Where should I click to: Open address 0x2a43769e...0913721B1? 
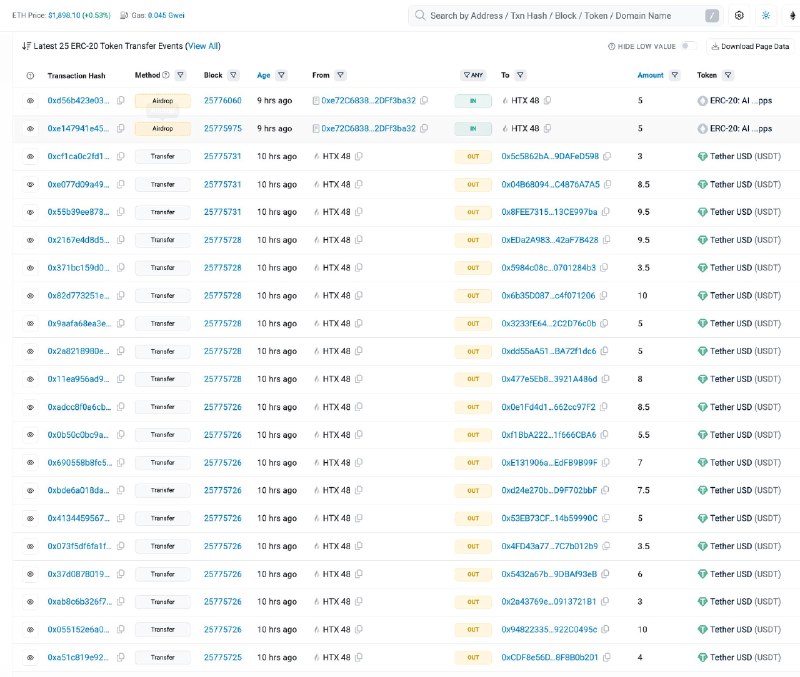(x=548, y=601)
